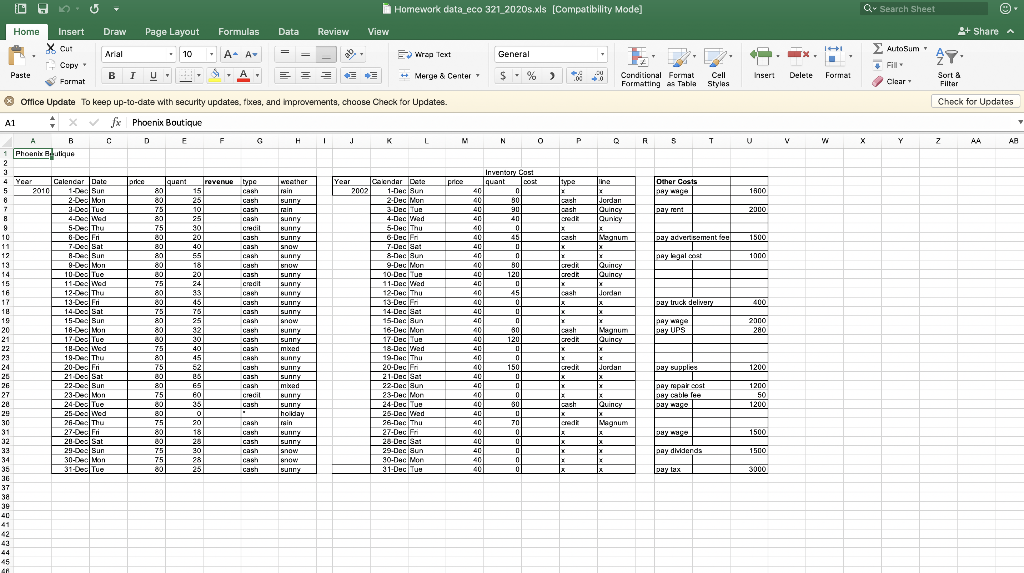Open the Review tab
The image size is (1024, 573).
[x=333, y=31]
